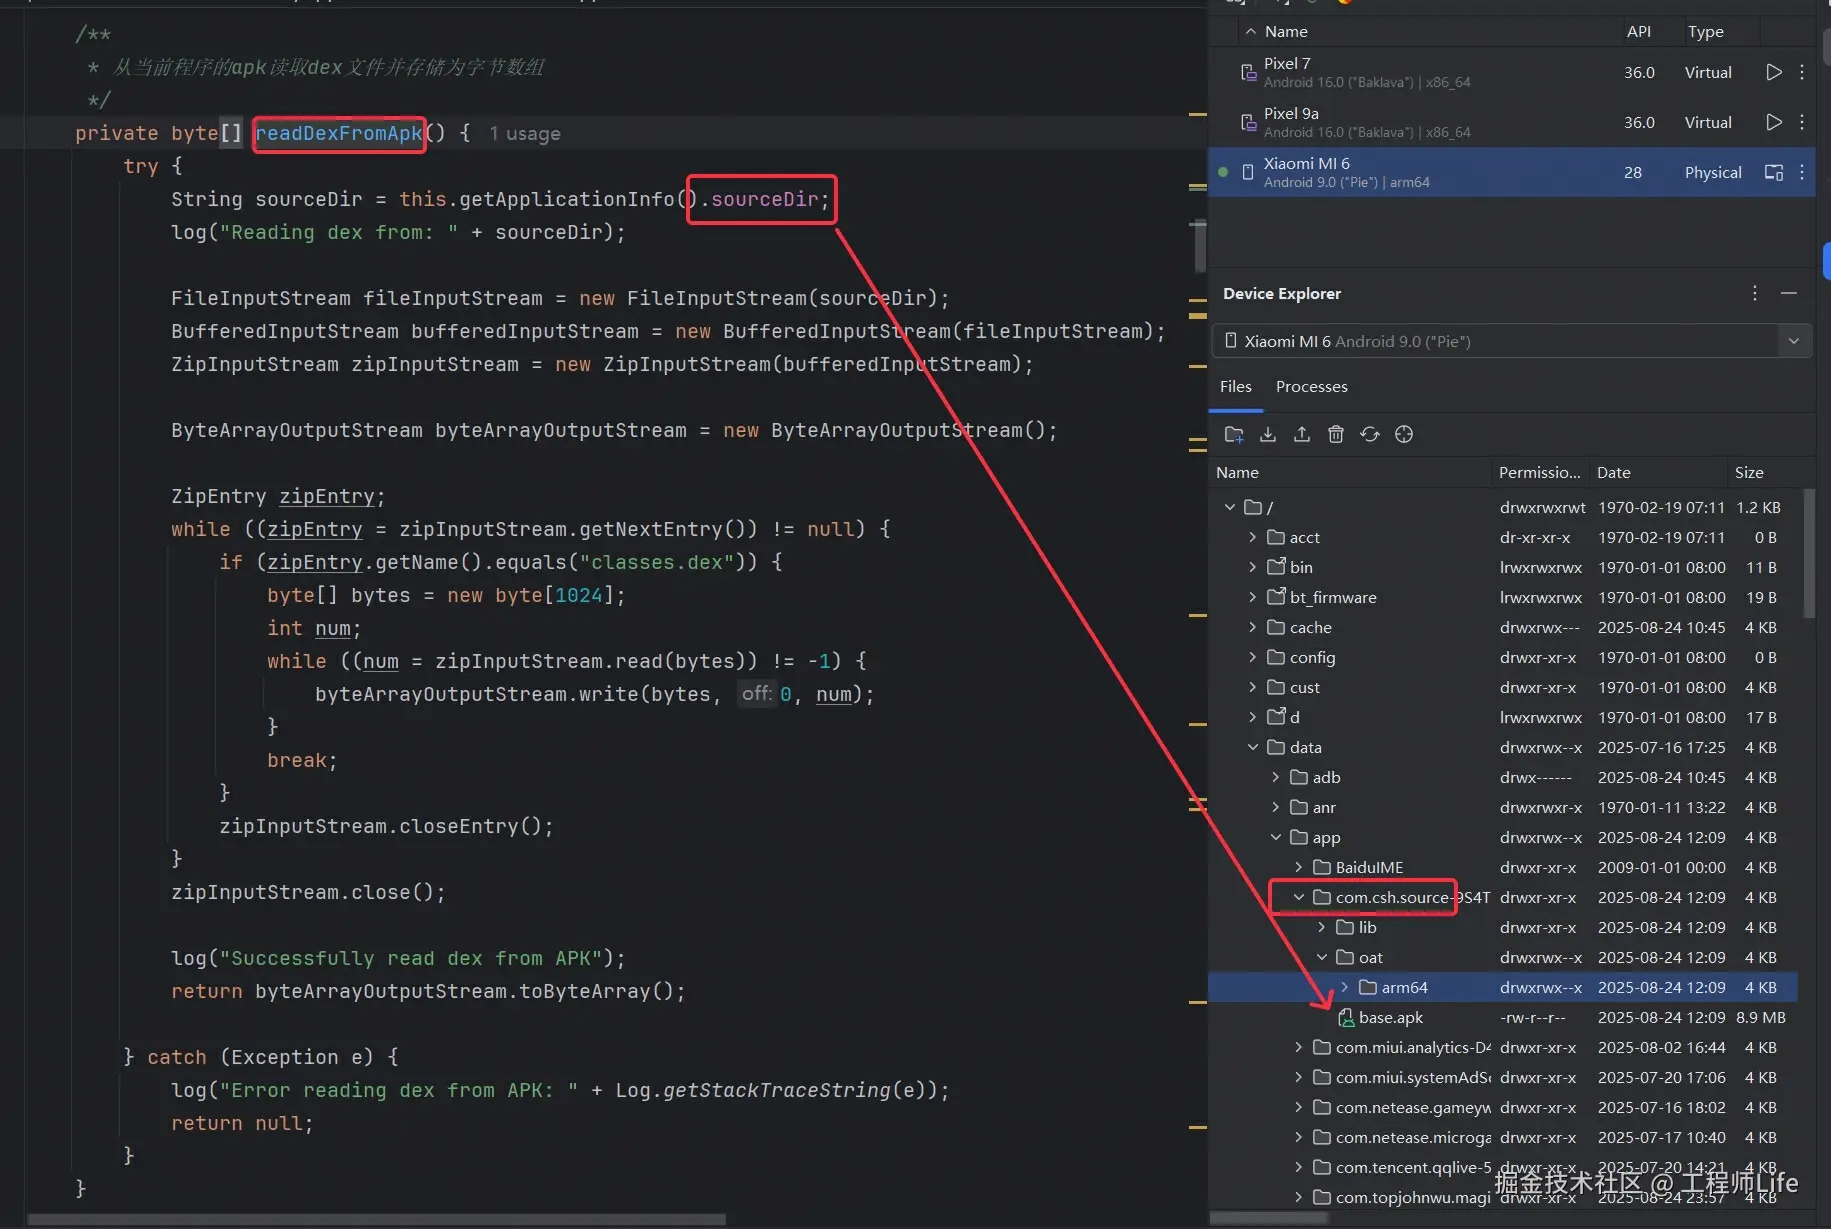This screenshot has height=1229, width=1831.
Task: Open more actions for Pixel 7
Action: 1802,72
